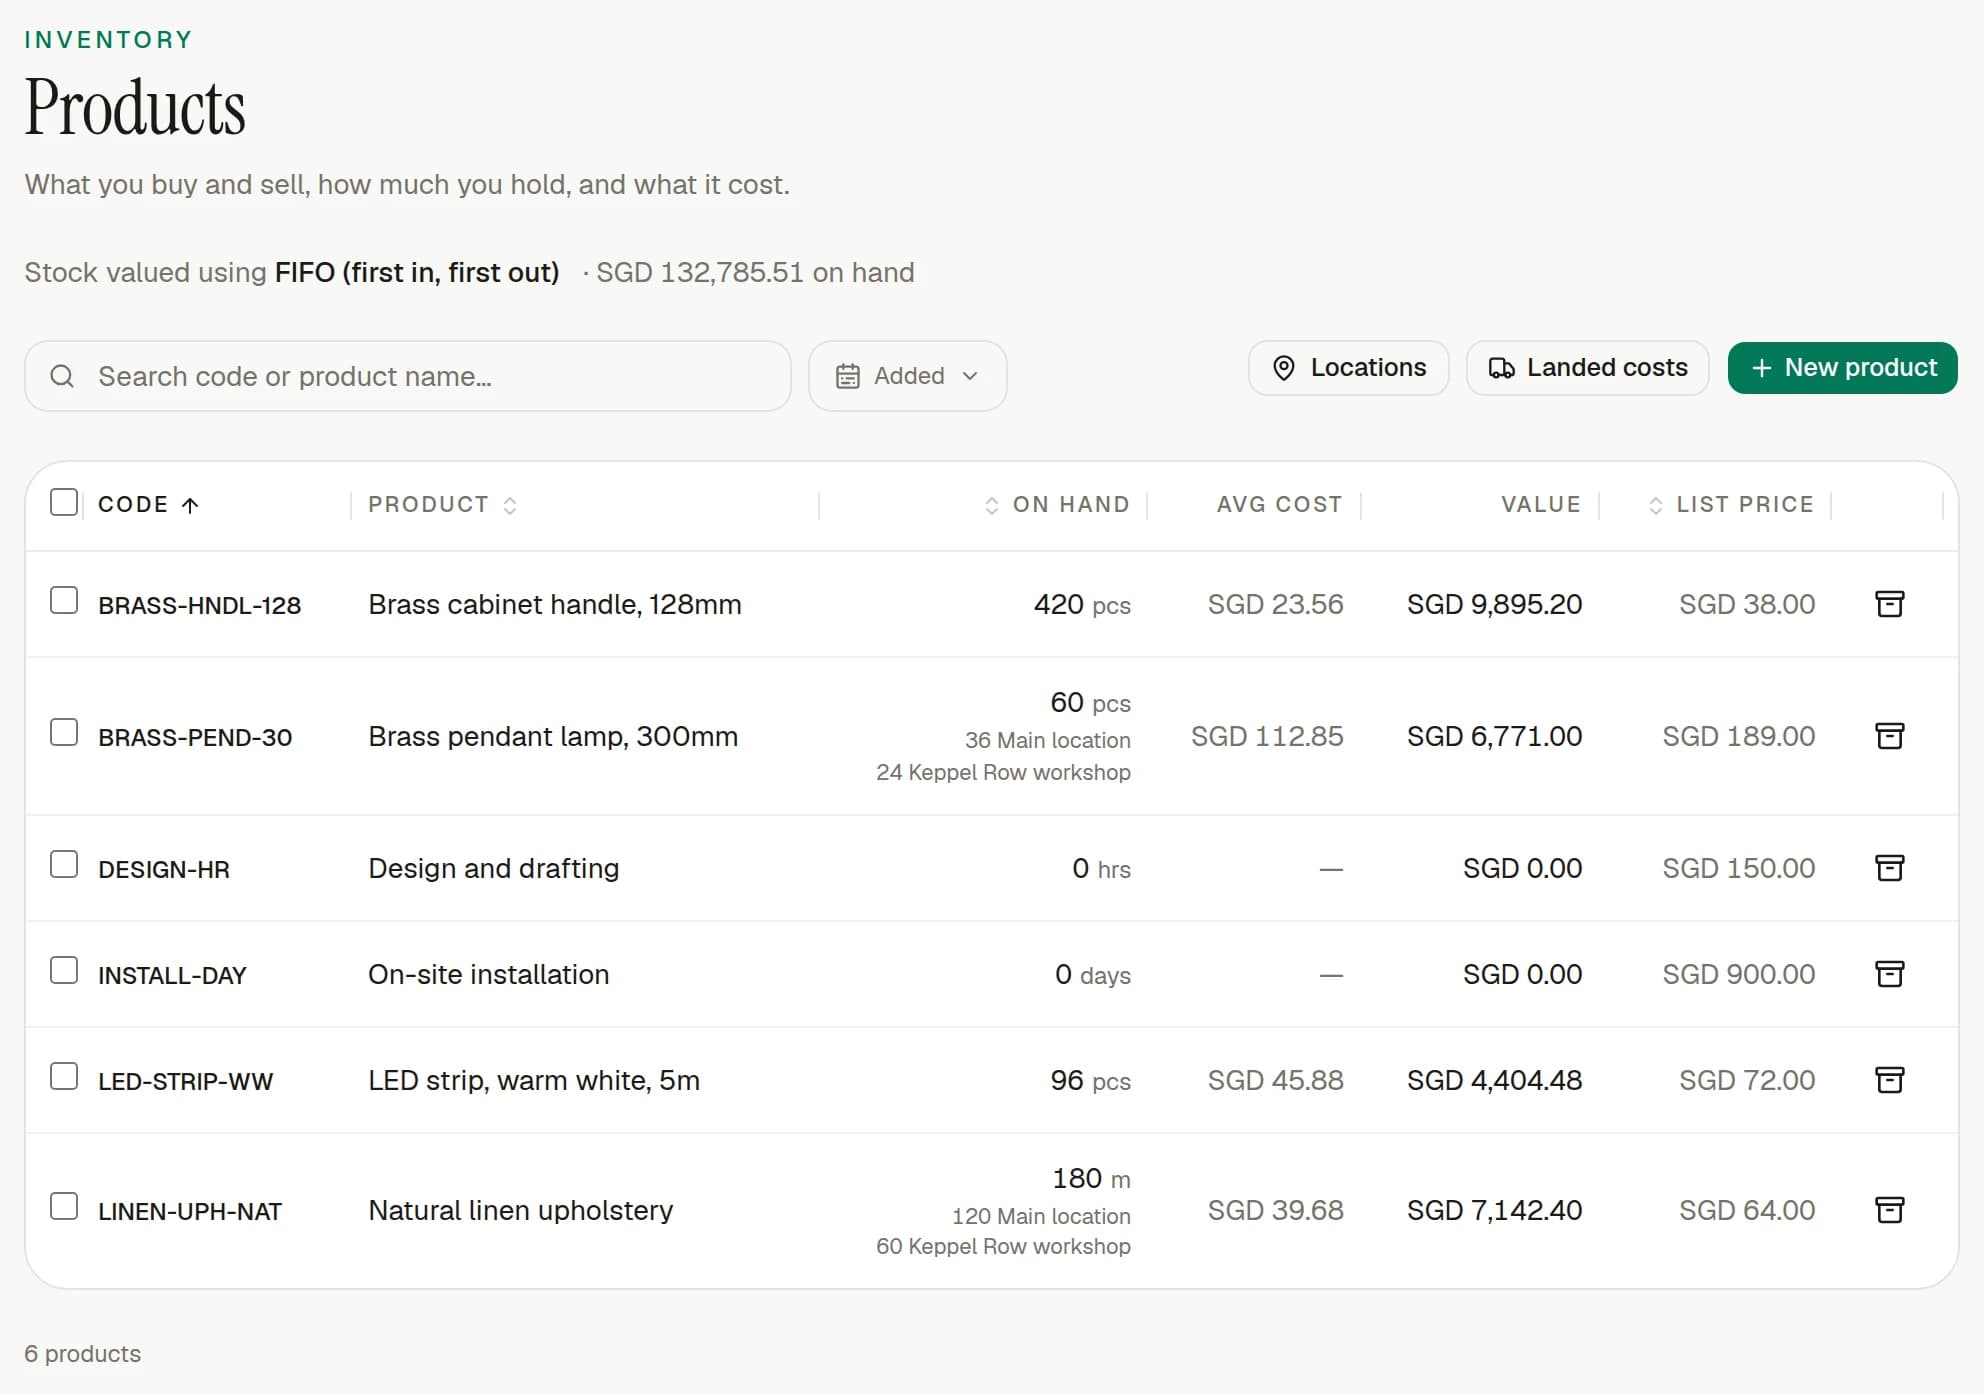Click the 60 Keppel Row workshop line
Viewport: 1984px width, 1394px height.
tap(1003, 1246)
